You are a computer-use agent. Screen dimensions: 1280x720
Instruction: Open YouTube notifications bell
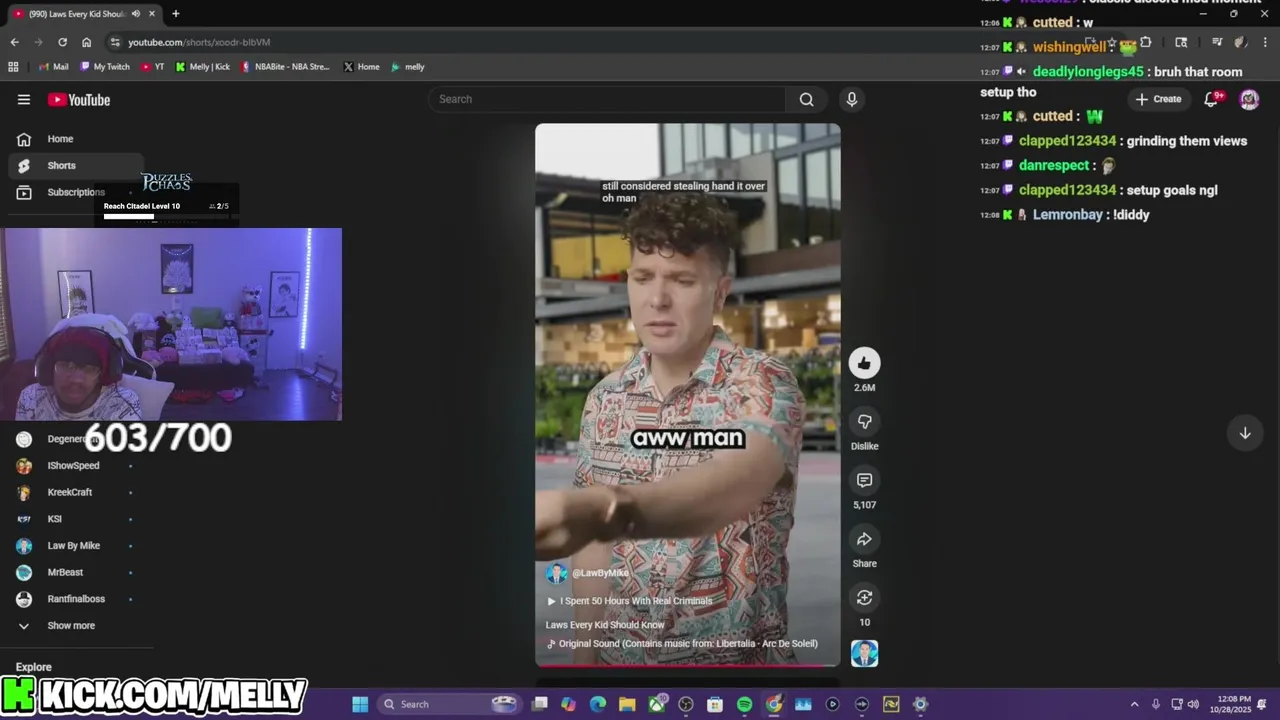(x=1211, y=99)
